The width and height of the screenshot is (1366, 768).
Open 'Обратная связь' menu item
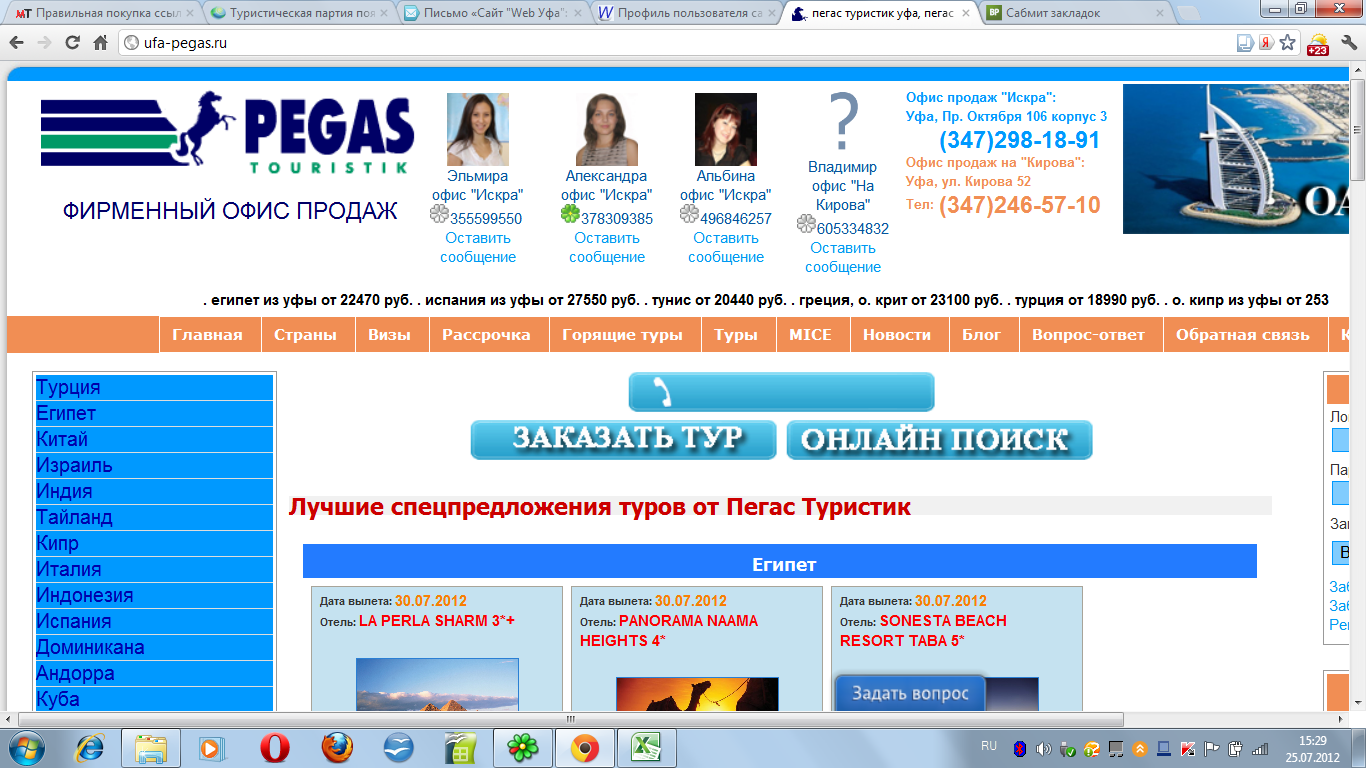pos(1243,335)
